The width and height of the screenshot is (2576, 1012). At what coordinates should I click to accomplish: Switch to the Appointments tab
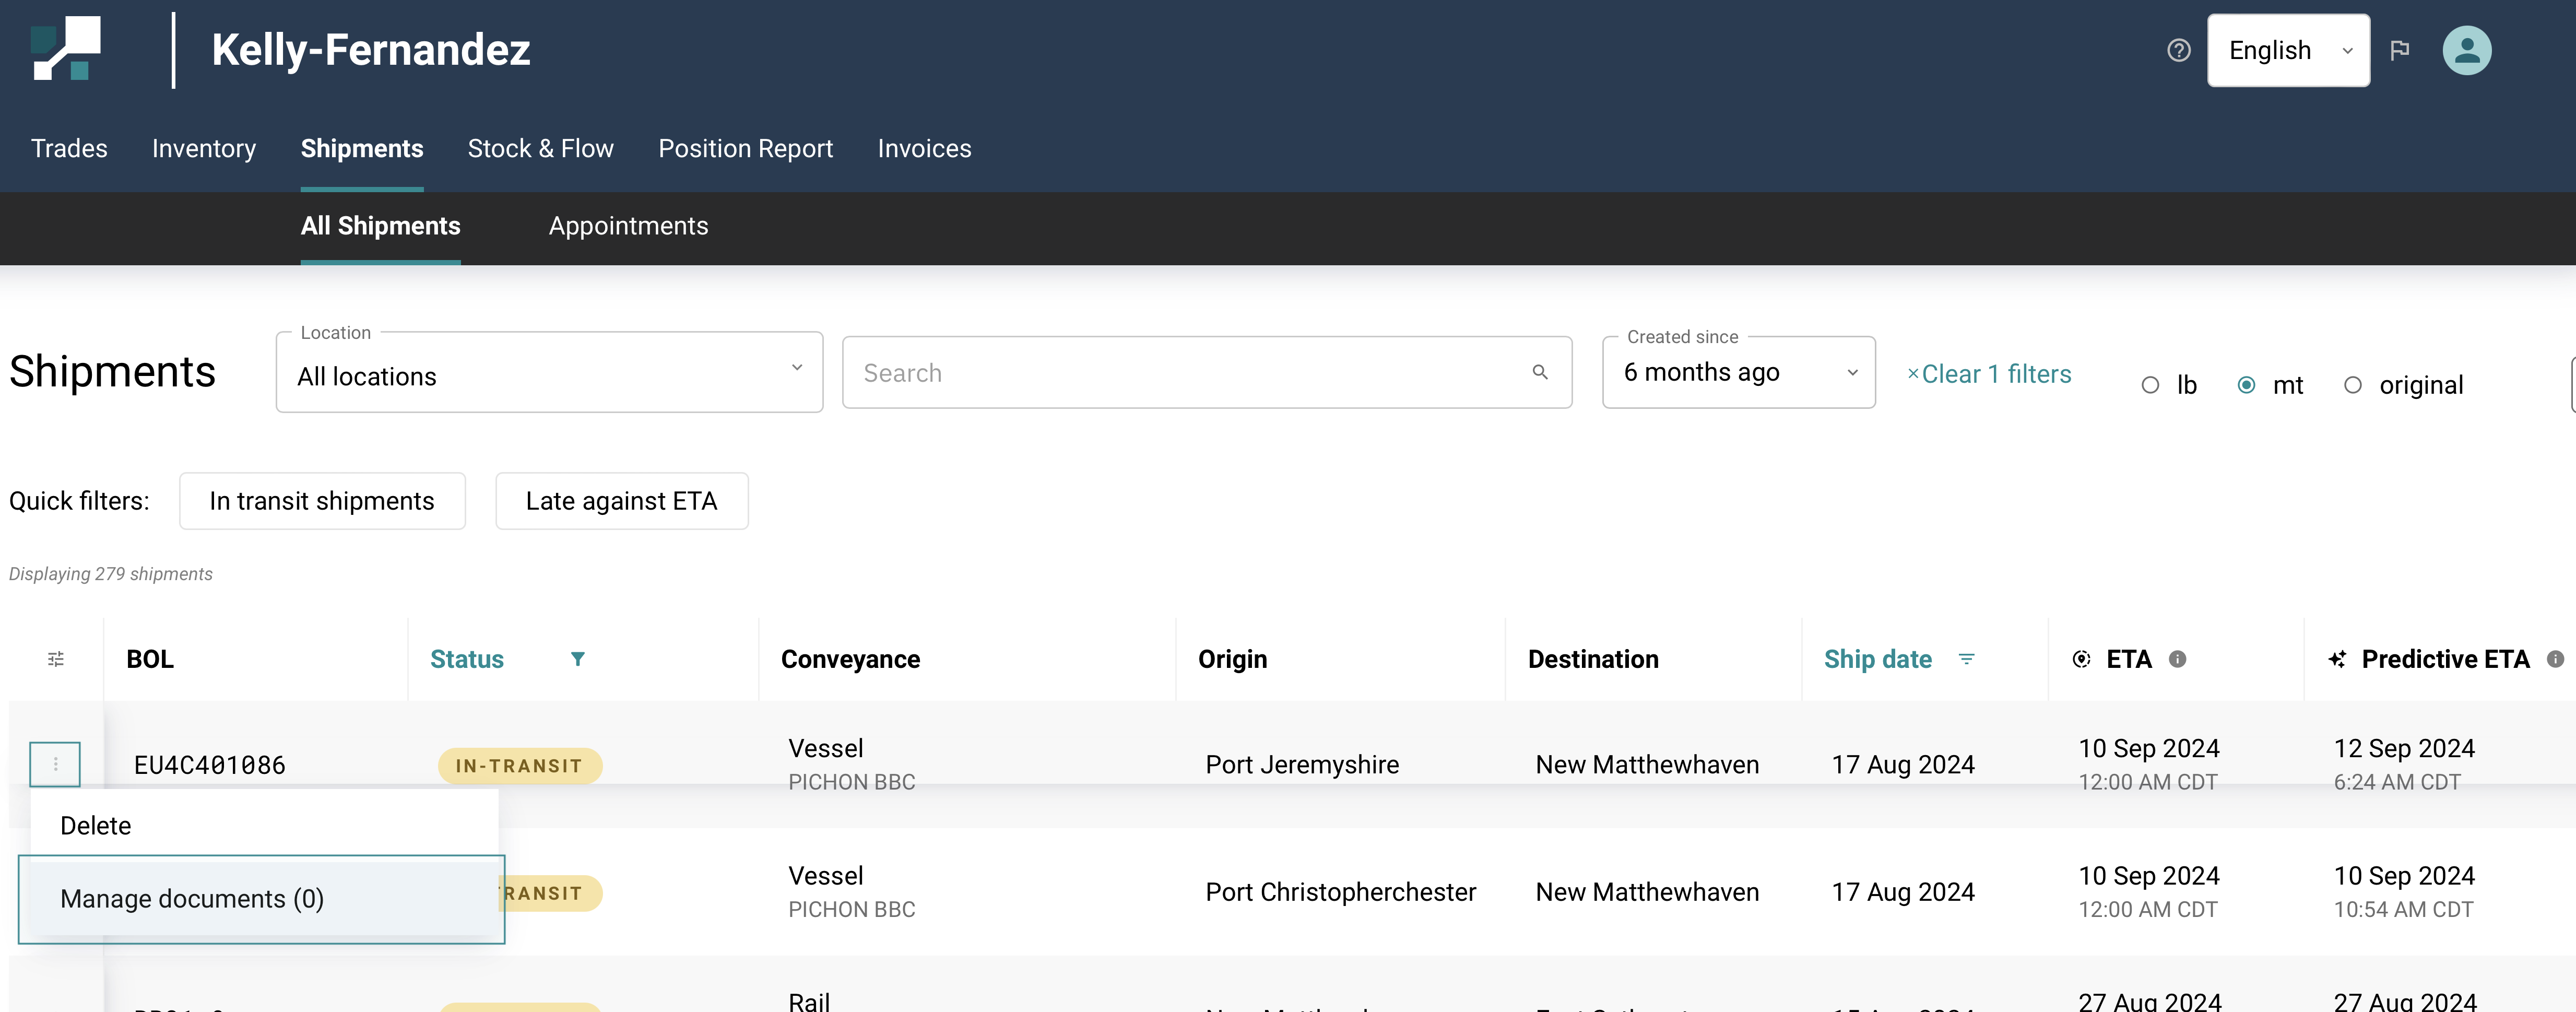(628, 226)
